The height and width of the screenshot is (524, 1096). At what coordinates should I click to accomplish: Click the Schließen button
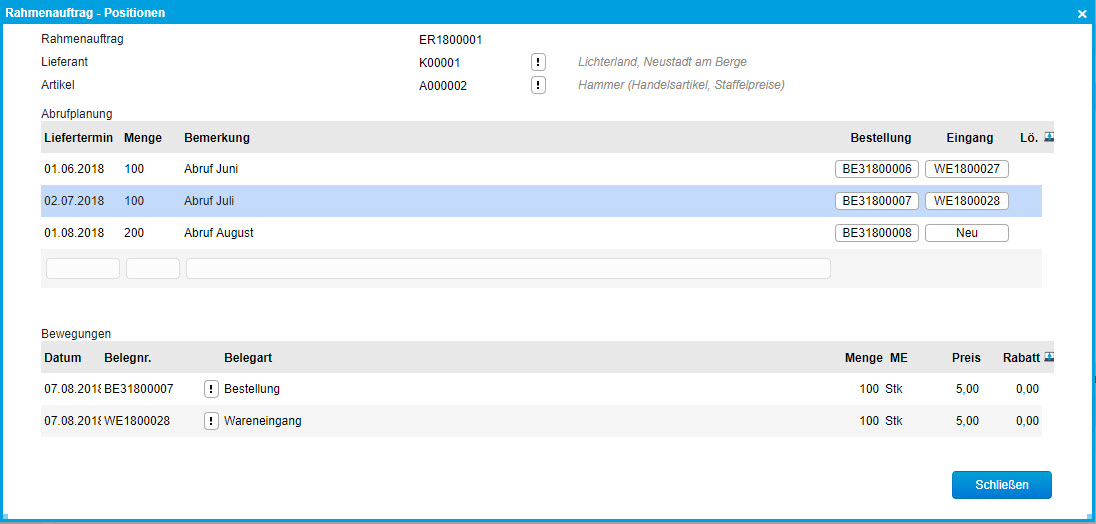pyautogui.click(x=1002, y=485)
